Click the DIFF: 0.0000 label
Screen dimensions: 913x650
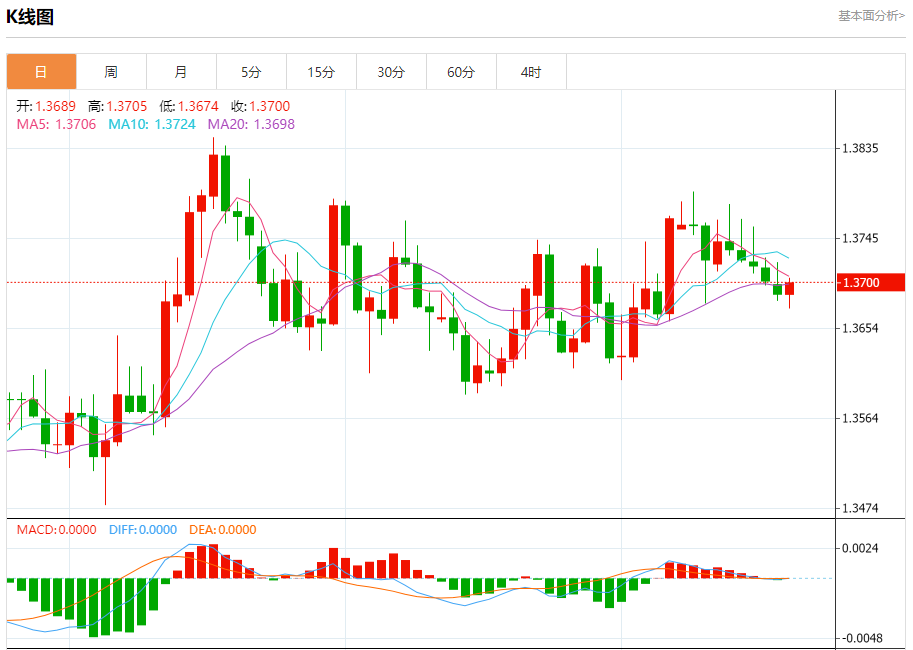pyautogui.click(x=143, y=529)
